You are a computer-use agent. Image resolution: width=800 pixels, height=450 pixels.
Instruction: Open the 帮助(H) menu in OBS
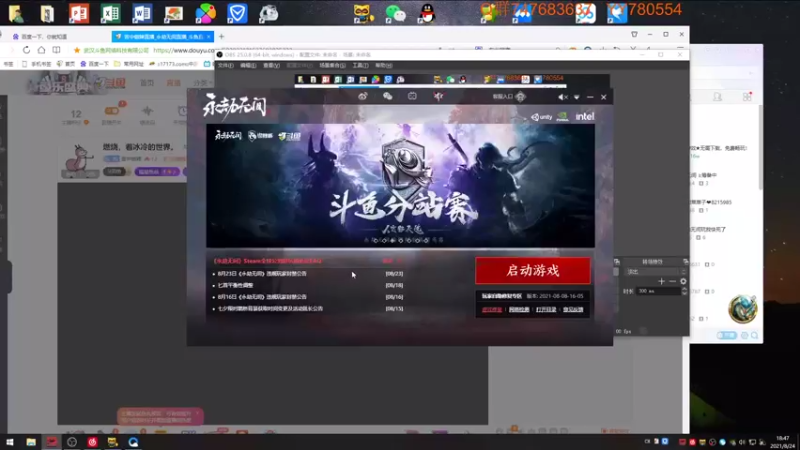coord(384,65)
